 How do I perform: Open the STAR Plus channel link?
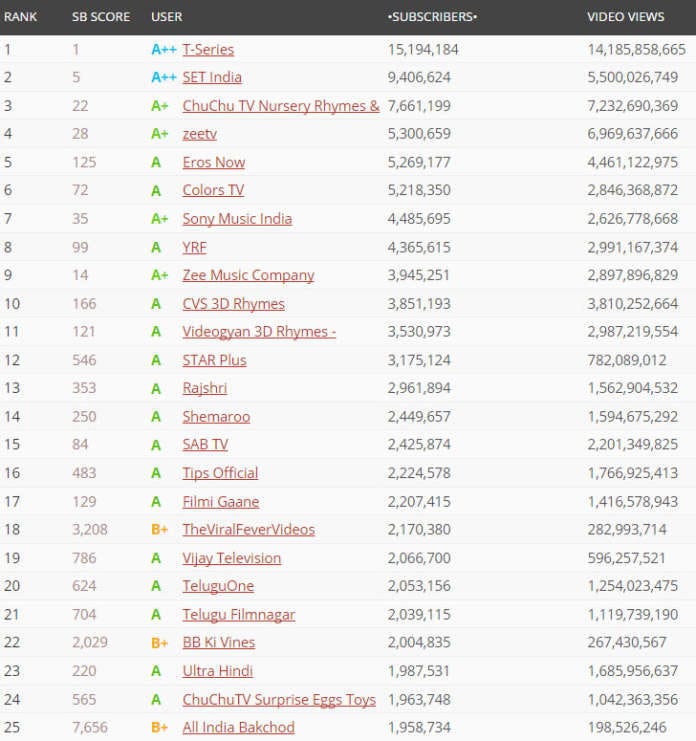(215, 360)
